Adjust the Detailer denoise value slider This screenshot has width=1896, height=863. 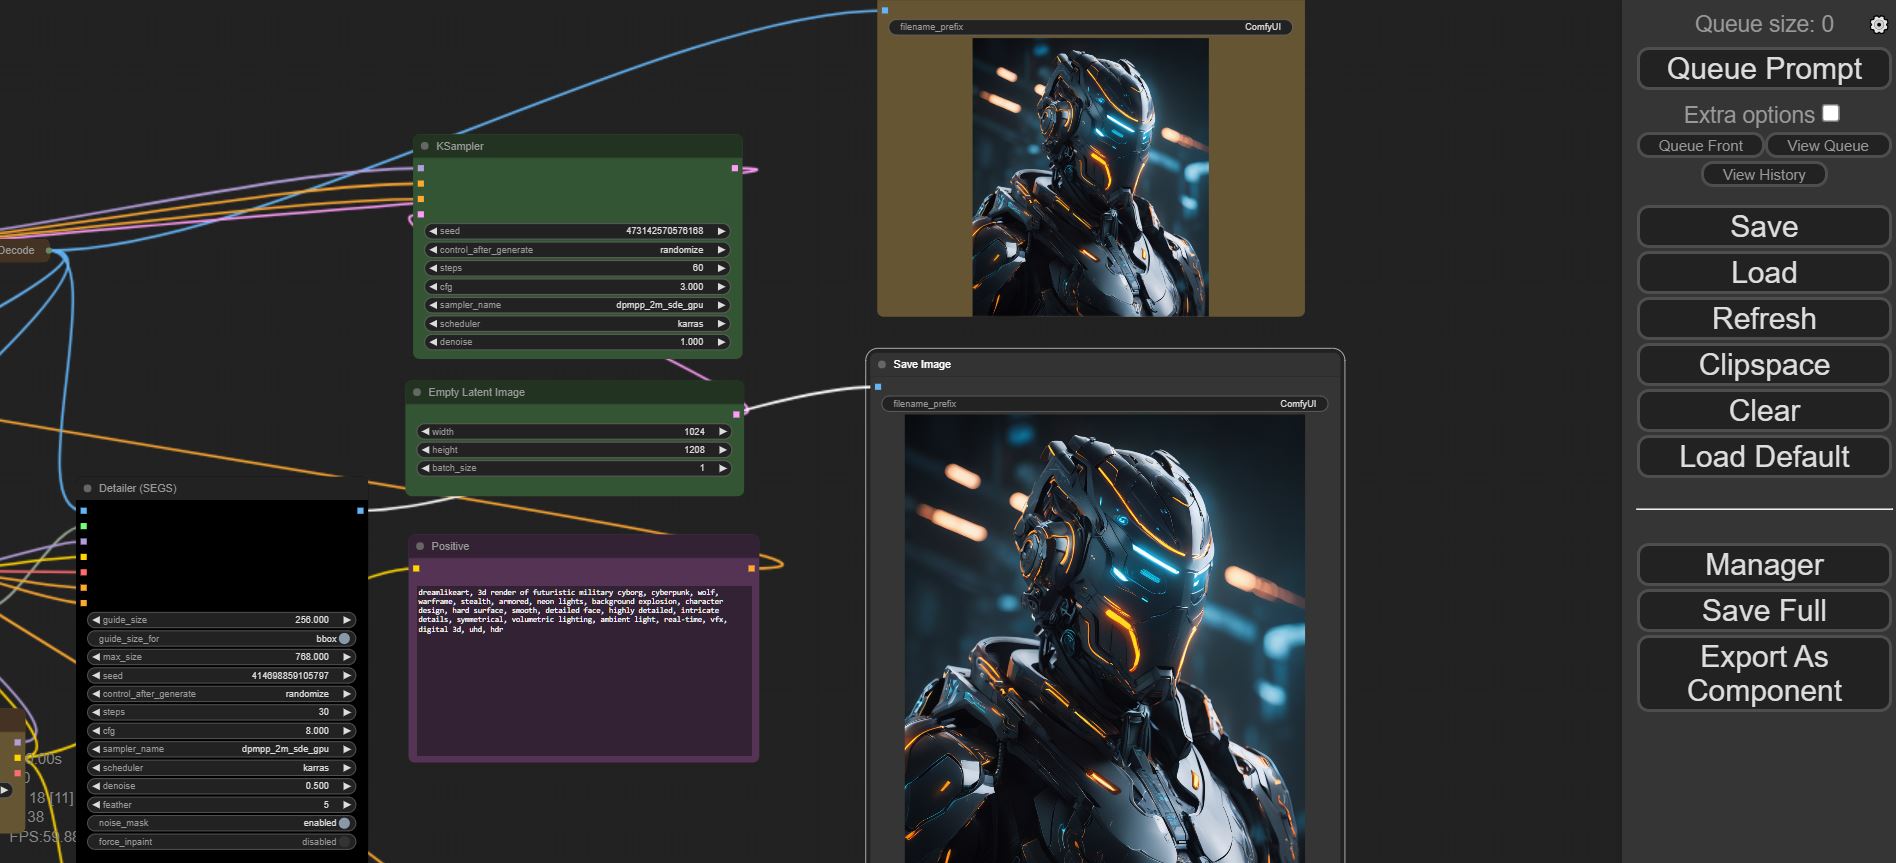[219, 786]
